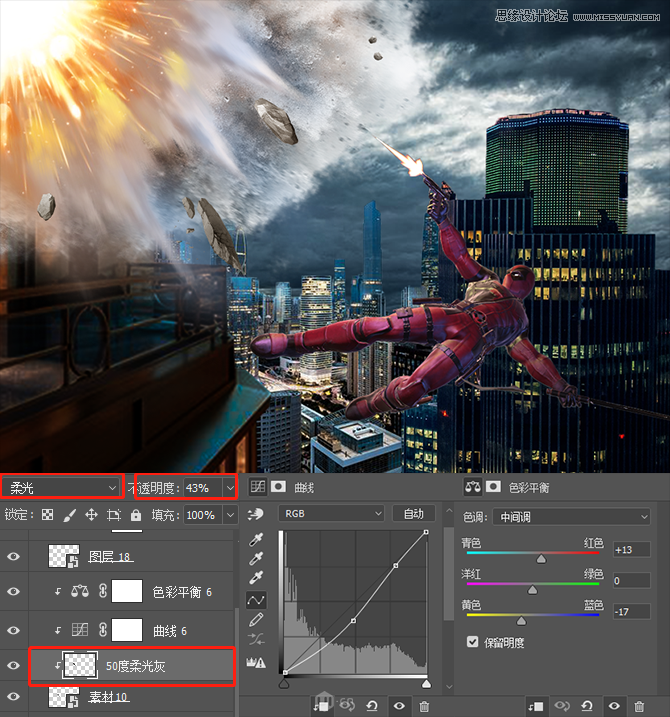
Task: Click the histogram accuracy warning icon
Action: point(256,662)
